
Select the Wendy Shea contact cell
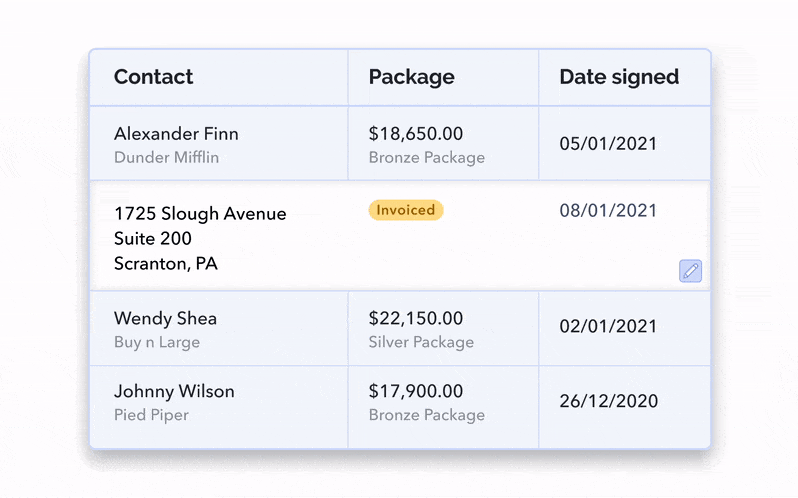tap(165, 319)
